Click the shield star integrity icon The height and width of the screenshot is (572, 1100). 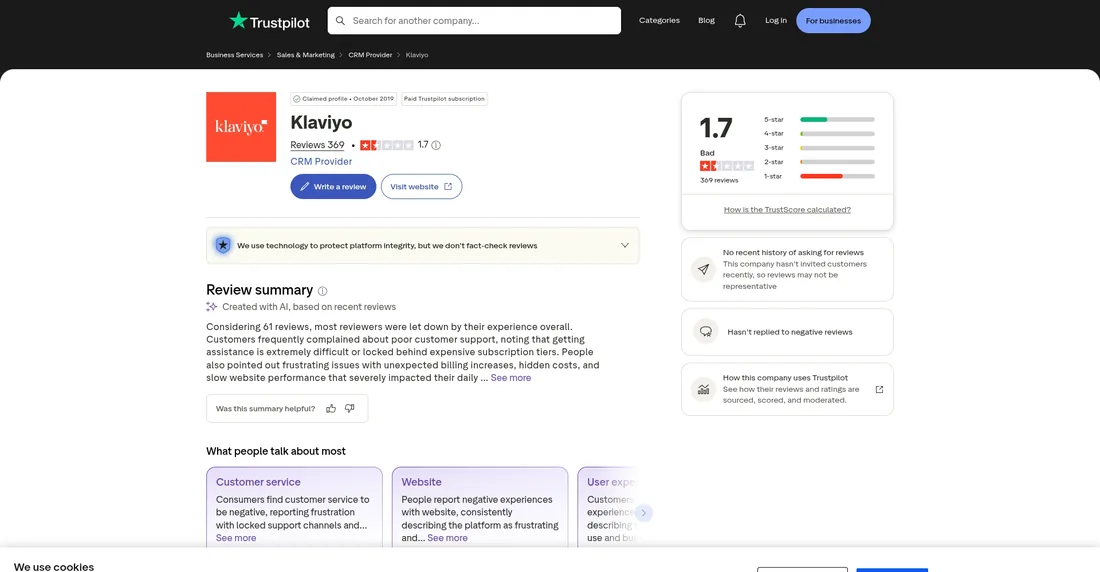pyautogui.click(x=222, y=245)
